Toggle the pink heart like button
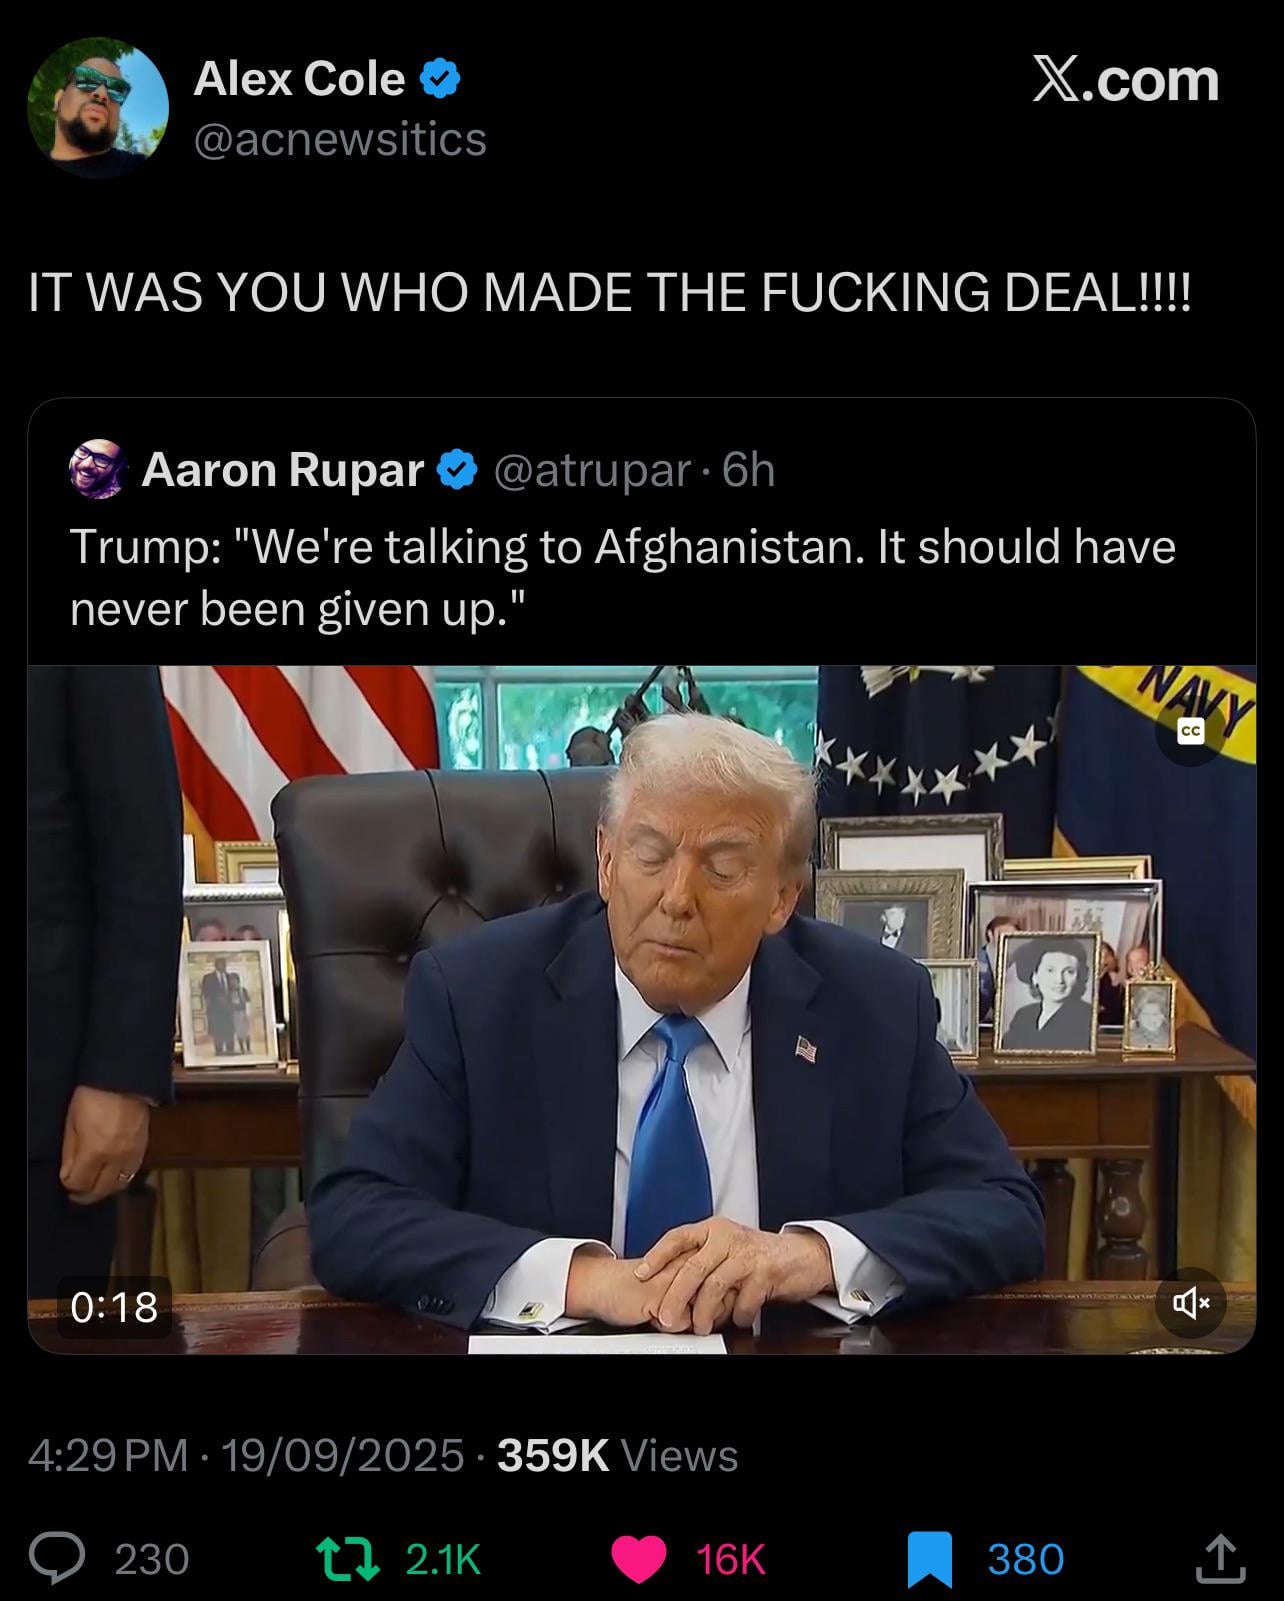Viewport: 1284px width, 1601px height. tap(638, 1559)
